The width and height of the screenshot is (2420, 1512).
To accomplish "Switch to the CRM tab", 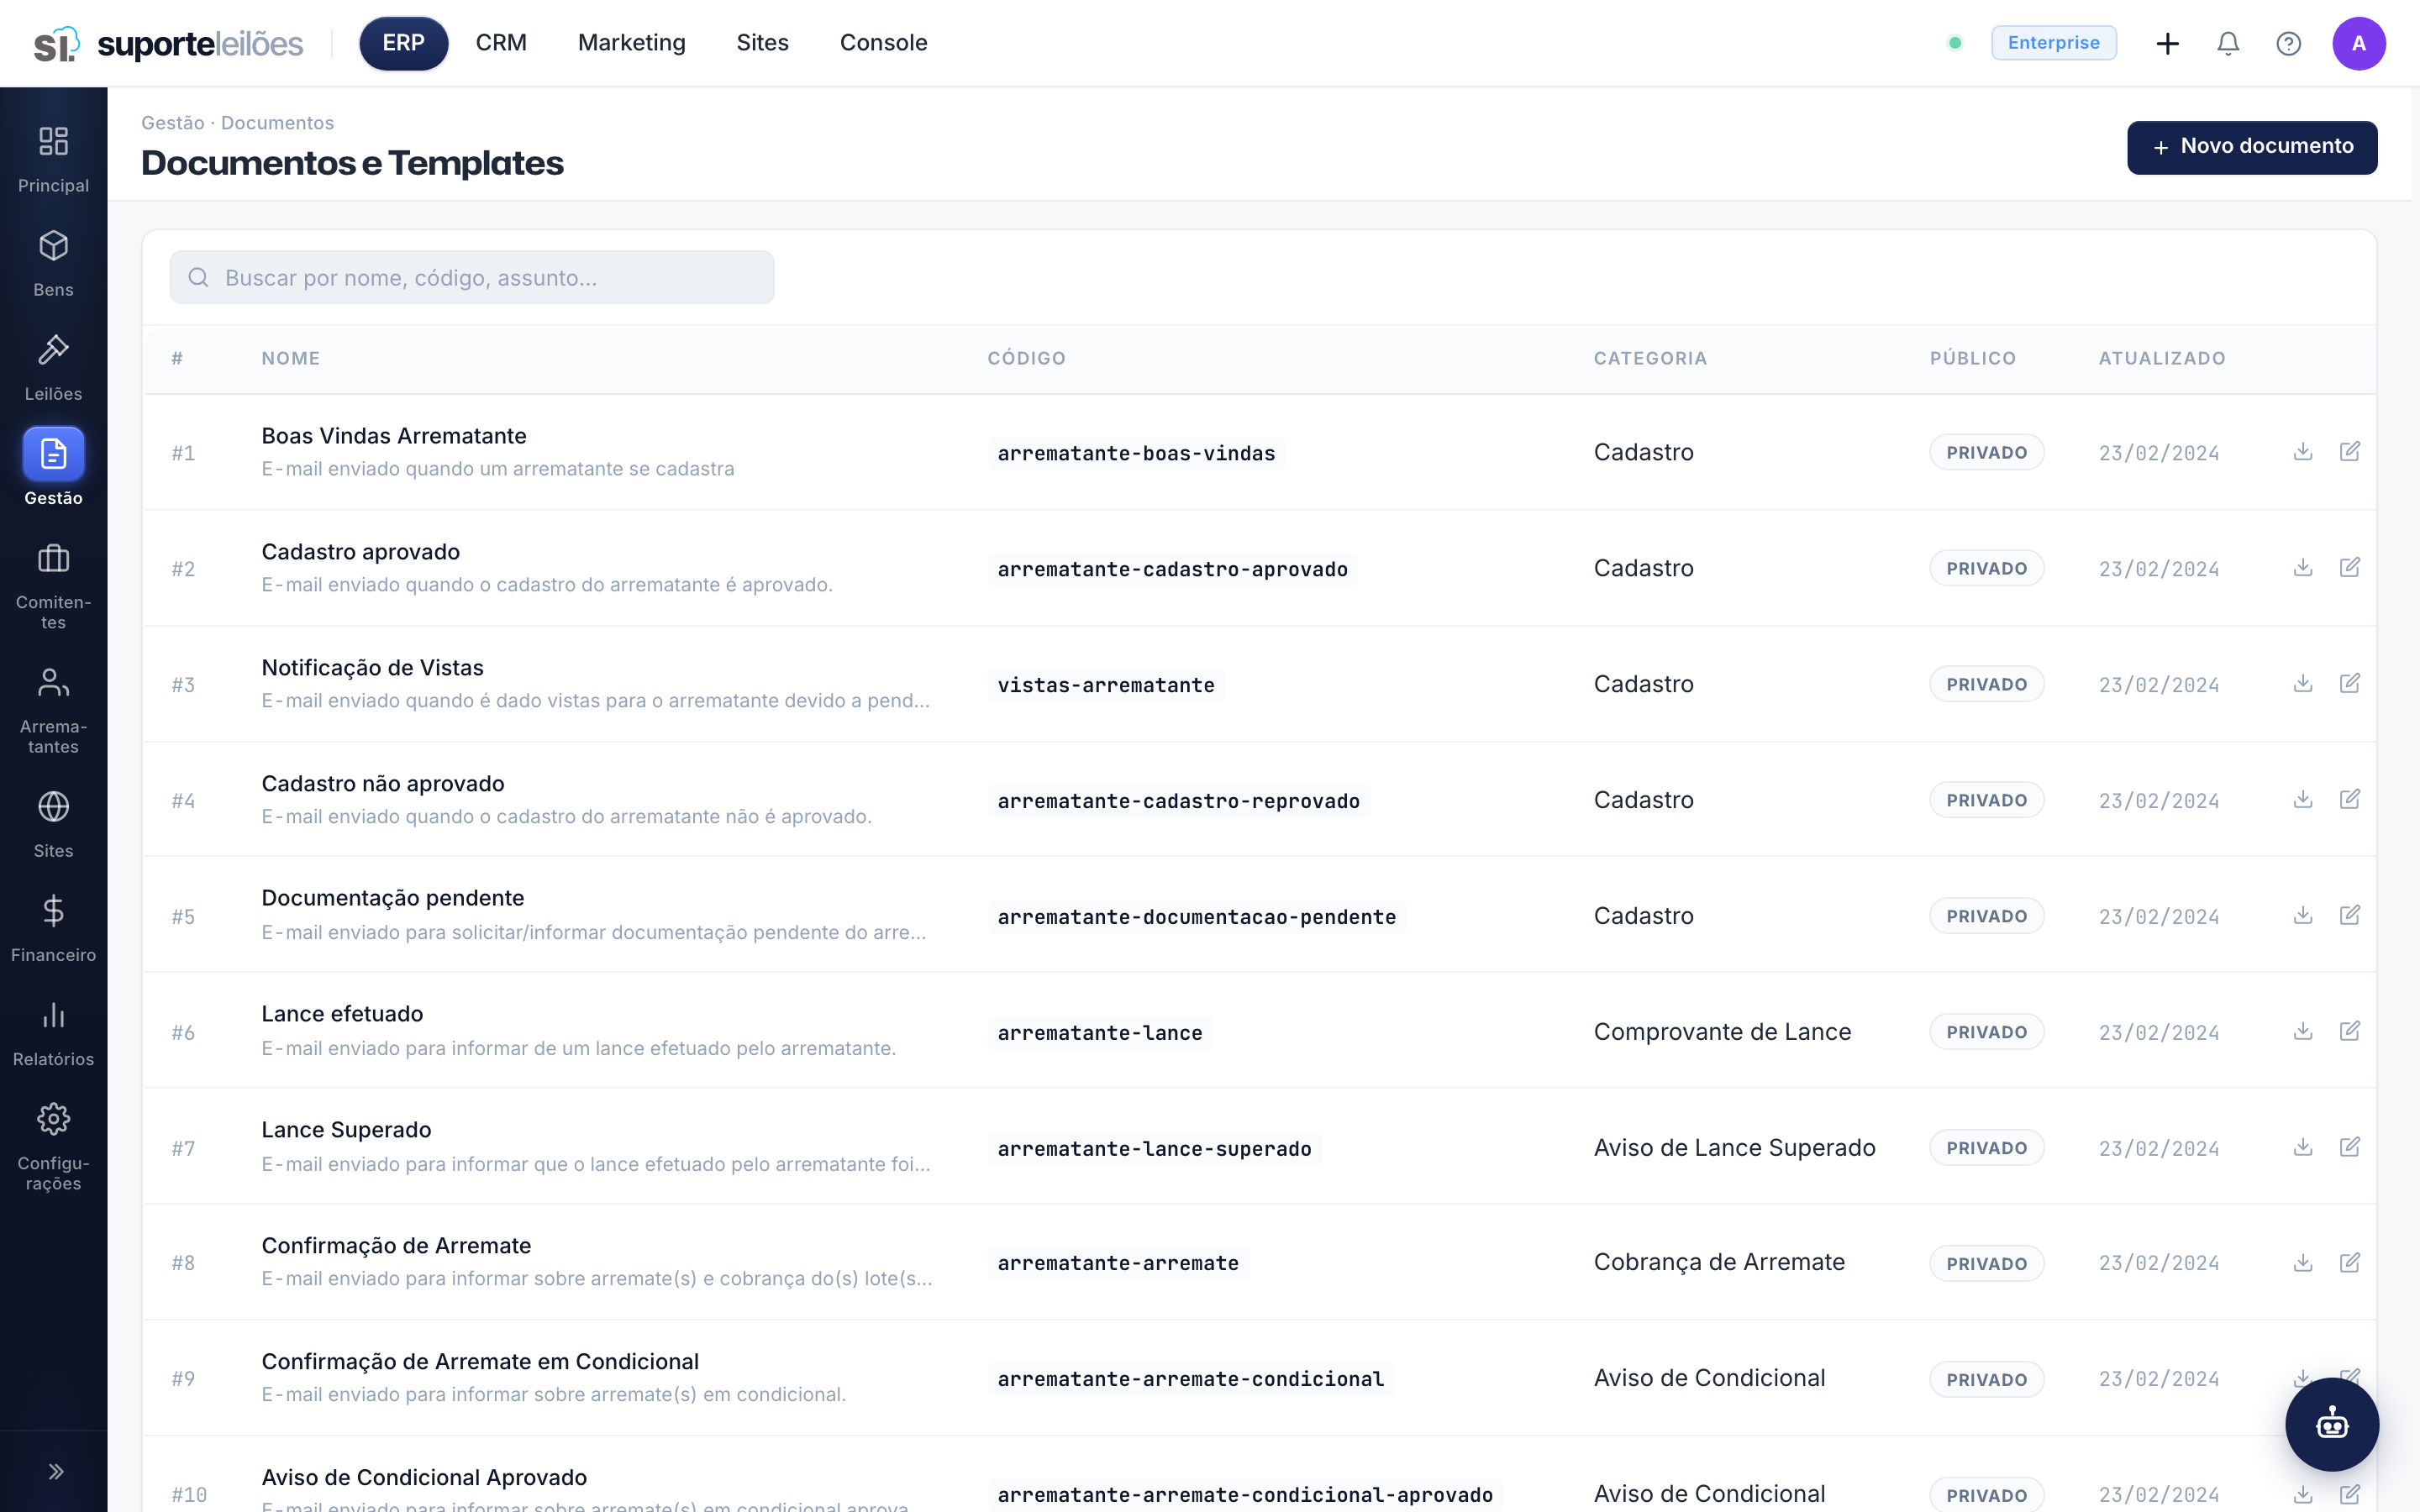I will pos(501,43).
